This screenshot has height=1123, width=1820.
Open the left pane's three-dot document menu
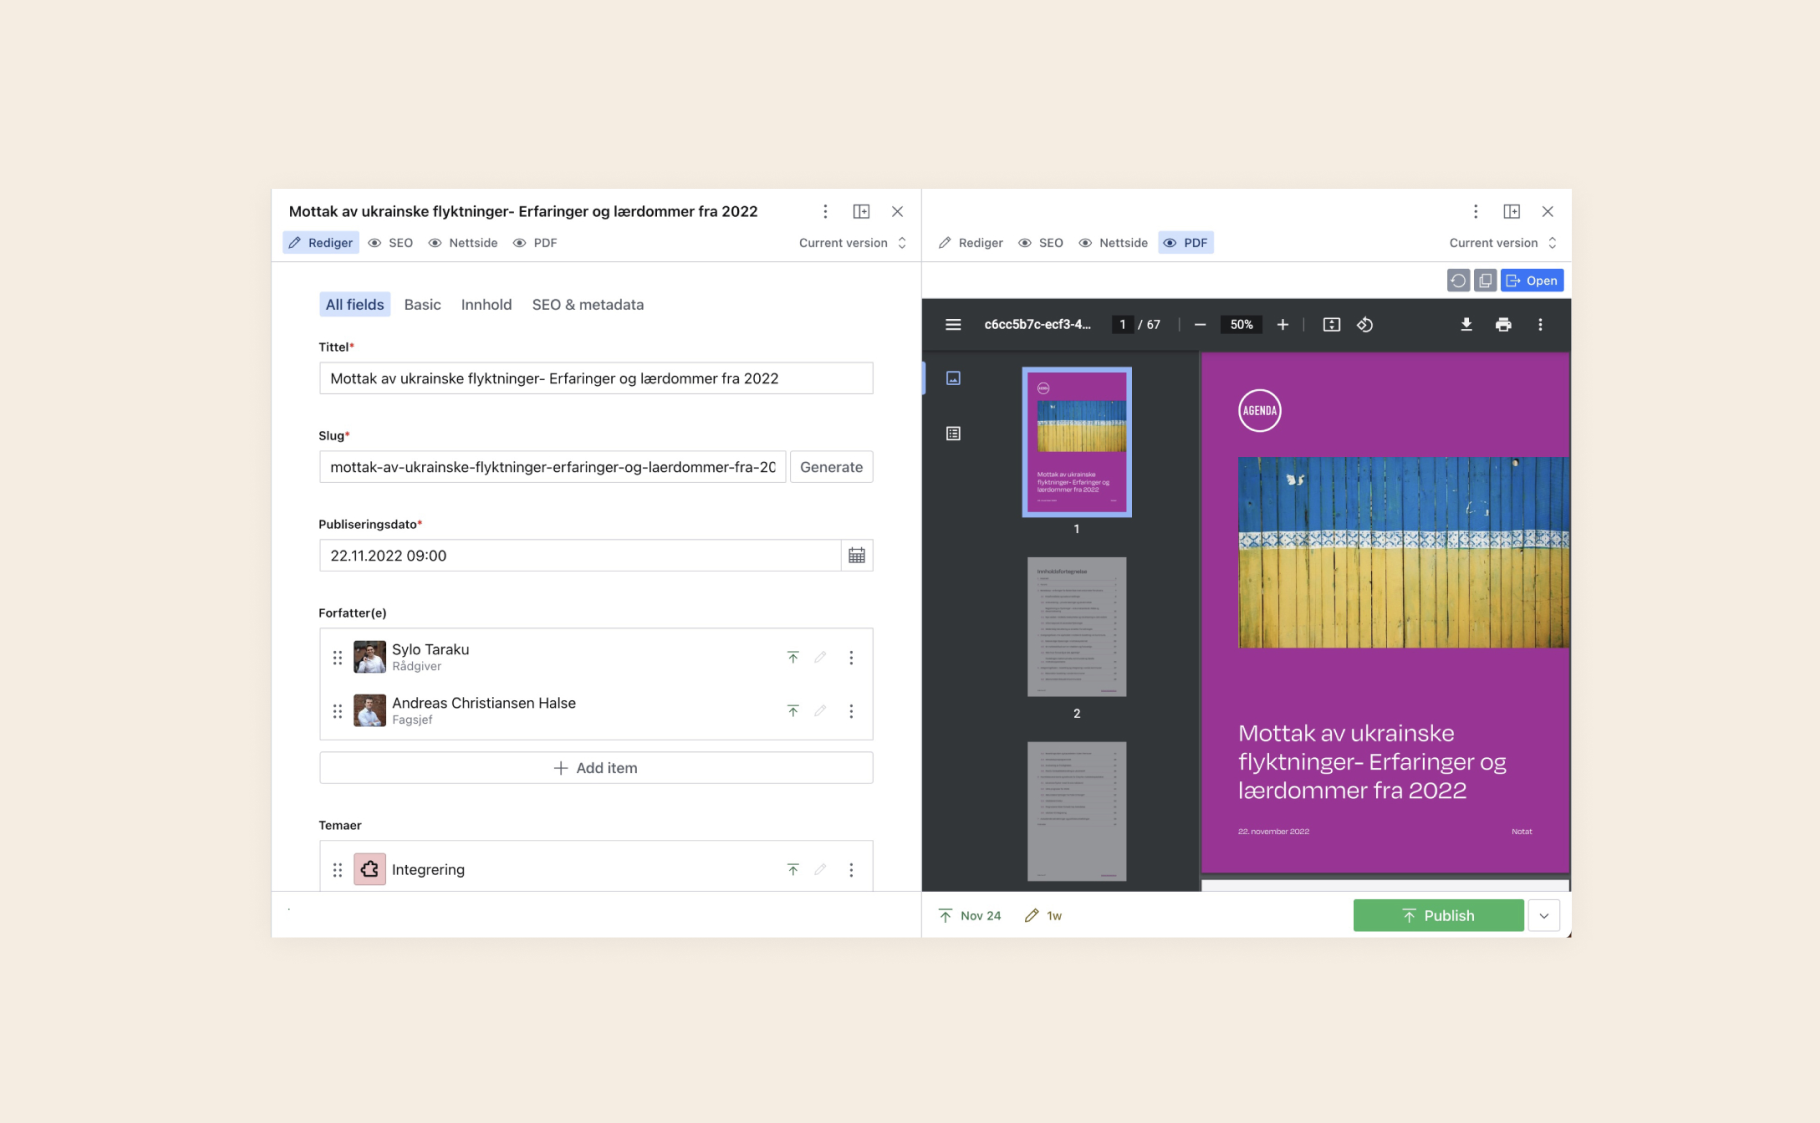click(825, 211)
